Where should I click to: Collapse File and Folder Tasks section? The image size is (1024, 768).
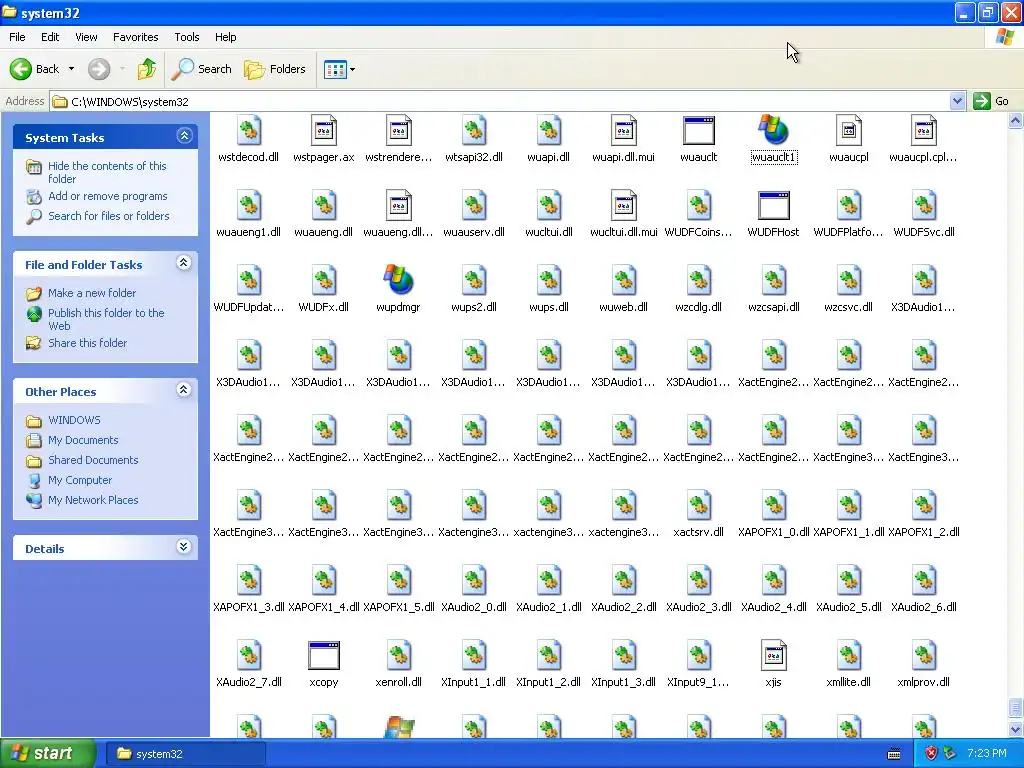pyautogui.click(x=184, y=263)
